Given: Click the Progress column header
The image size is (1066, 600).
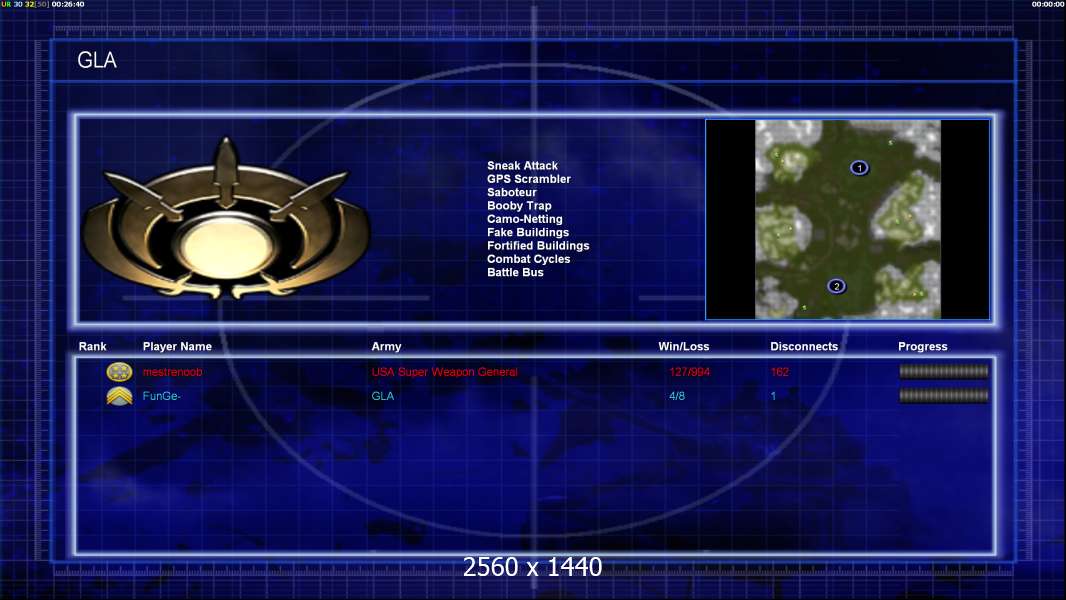Looking at the screenshot, I should click(923, 347).
